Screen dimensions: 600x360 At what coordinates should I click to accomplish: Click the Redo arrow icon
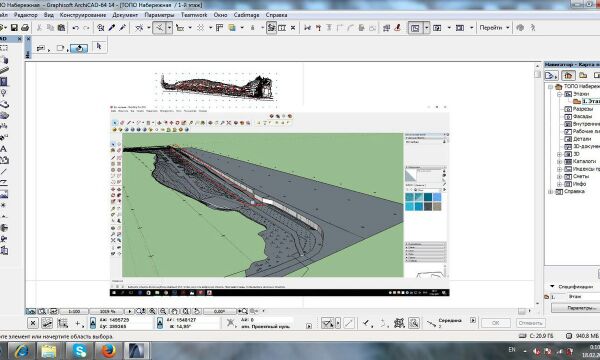(86, 28)
